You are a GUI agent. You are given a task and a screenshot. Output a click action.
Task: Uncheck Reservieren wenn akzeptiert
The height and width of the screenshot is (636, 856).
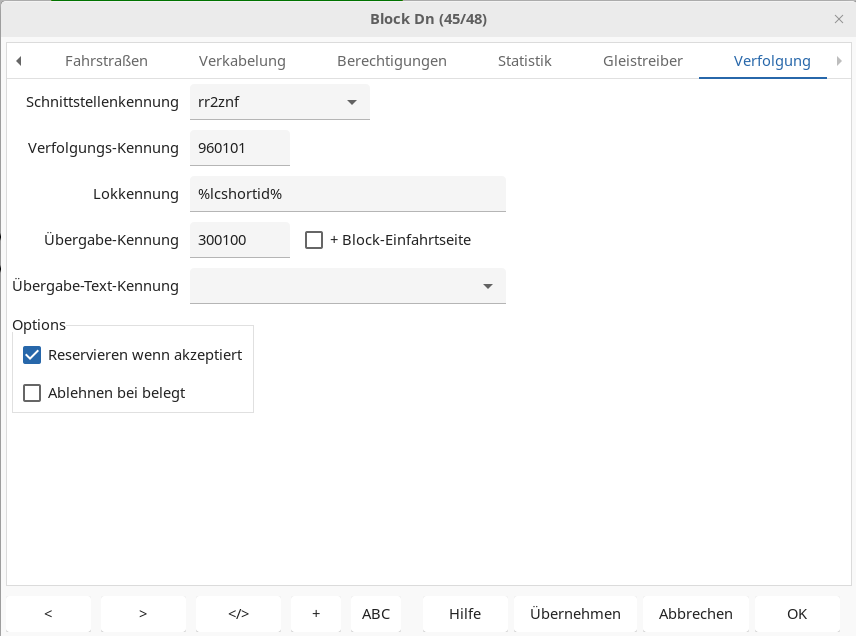pos(32,355)
